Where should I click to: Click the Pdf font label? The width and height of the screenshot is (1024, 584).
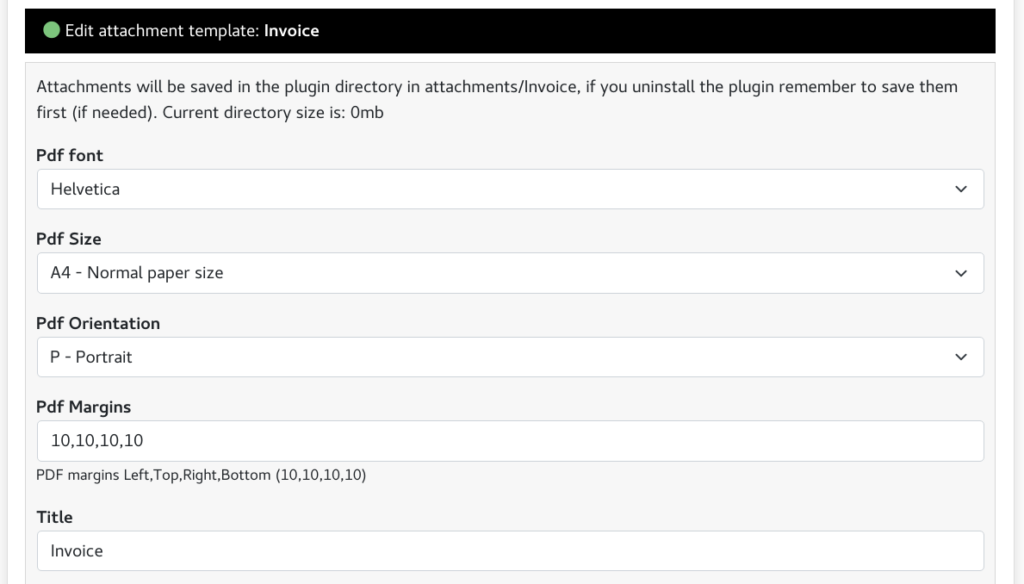69,155
